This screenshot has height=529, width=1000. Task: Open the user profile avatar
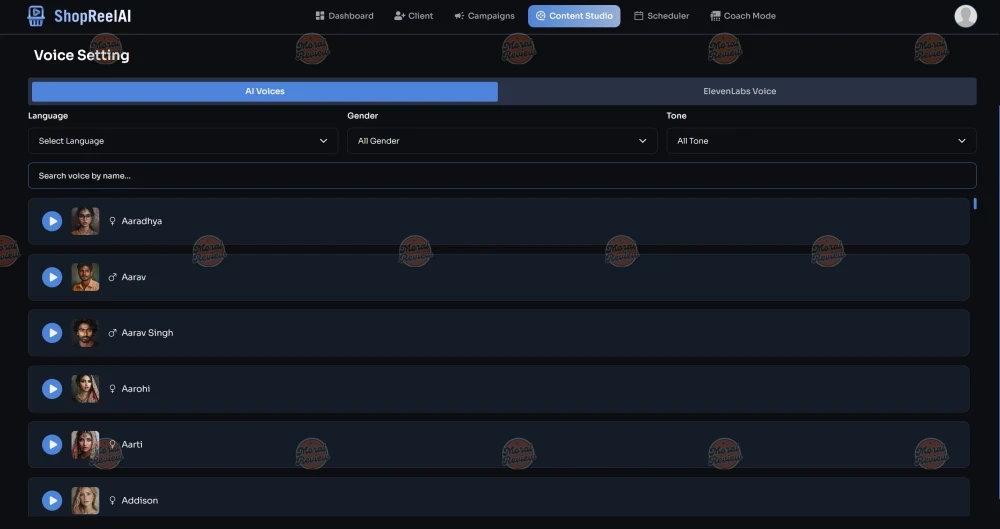click(965, 16)
